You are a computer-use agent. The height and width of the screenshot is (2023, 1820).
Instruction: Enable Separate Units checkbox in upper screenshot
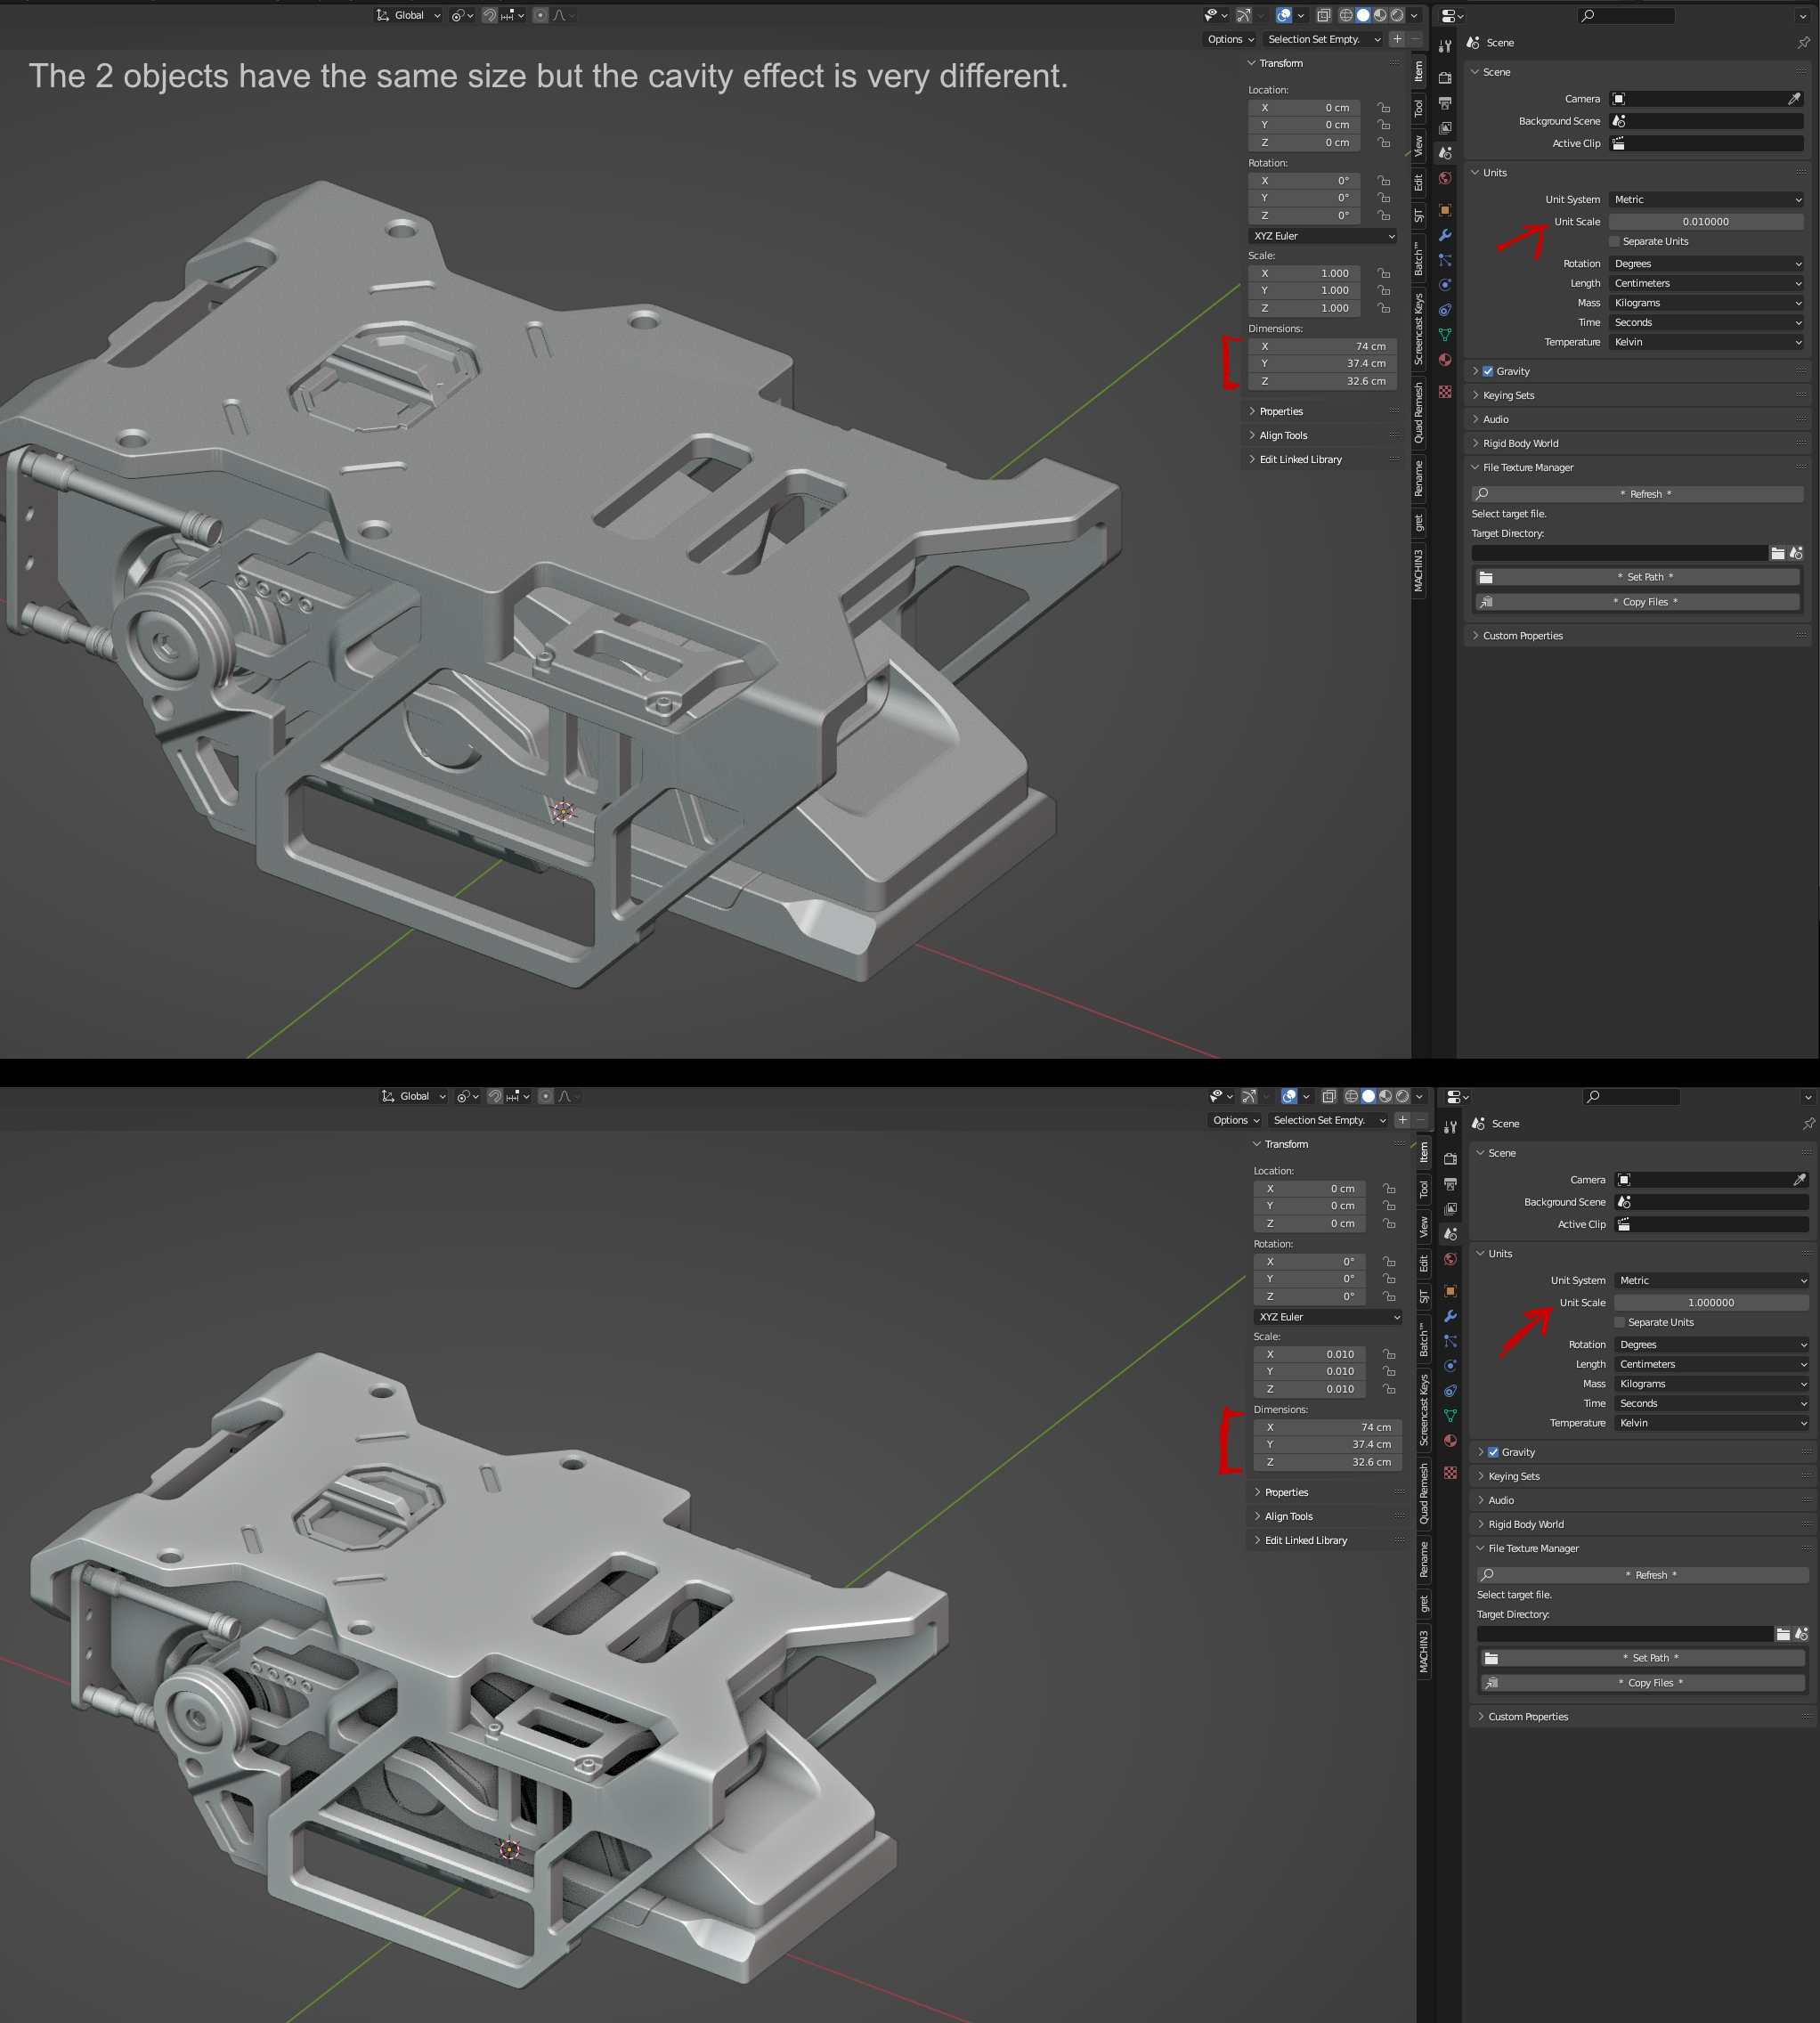click(x=1614, y=241)
